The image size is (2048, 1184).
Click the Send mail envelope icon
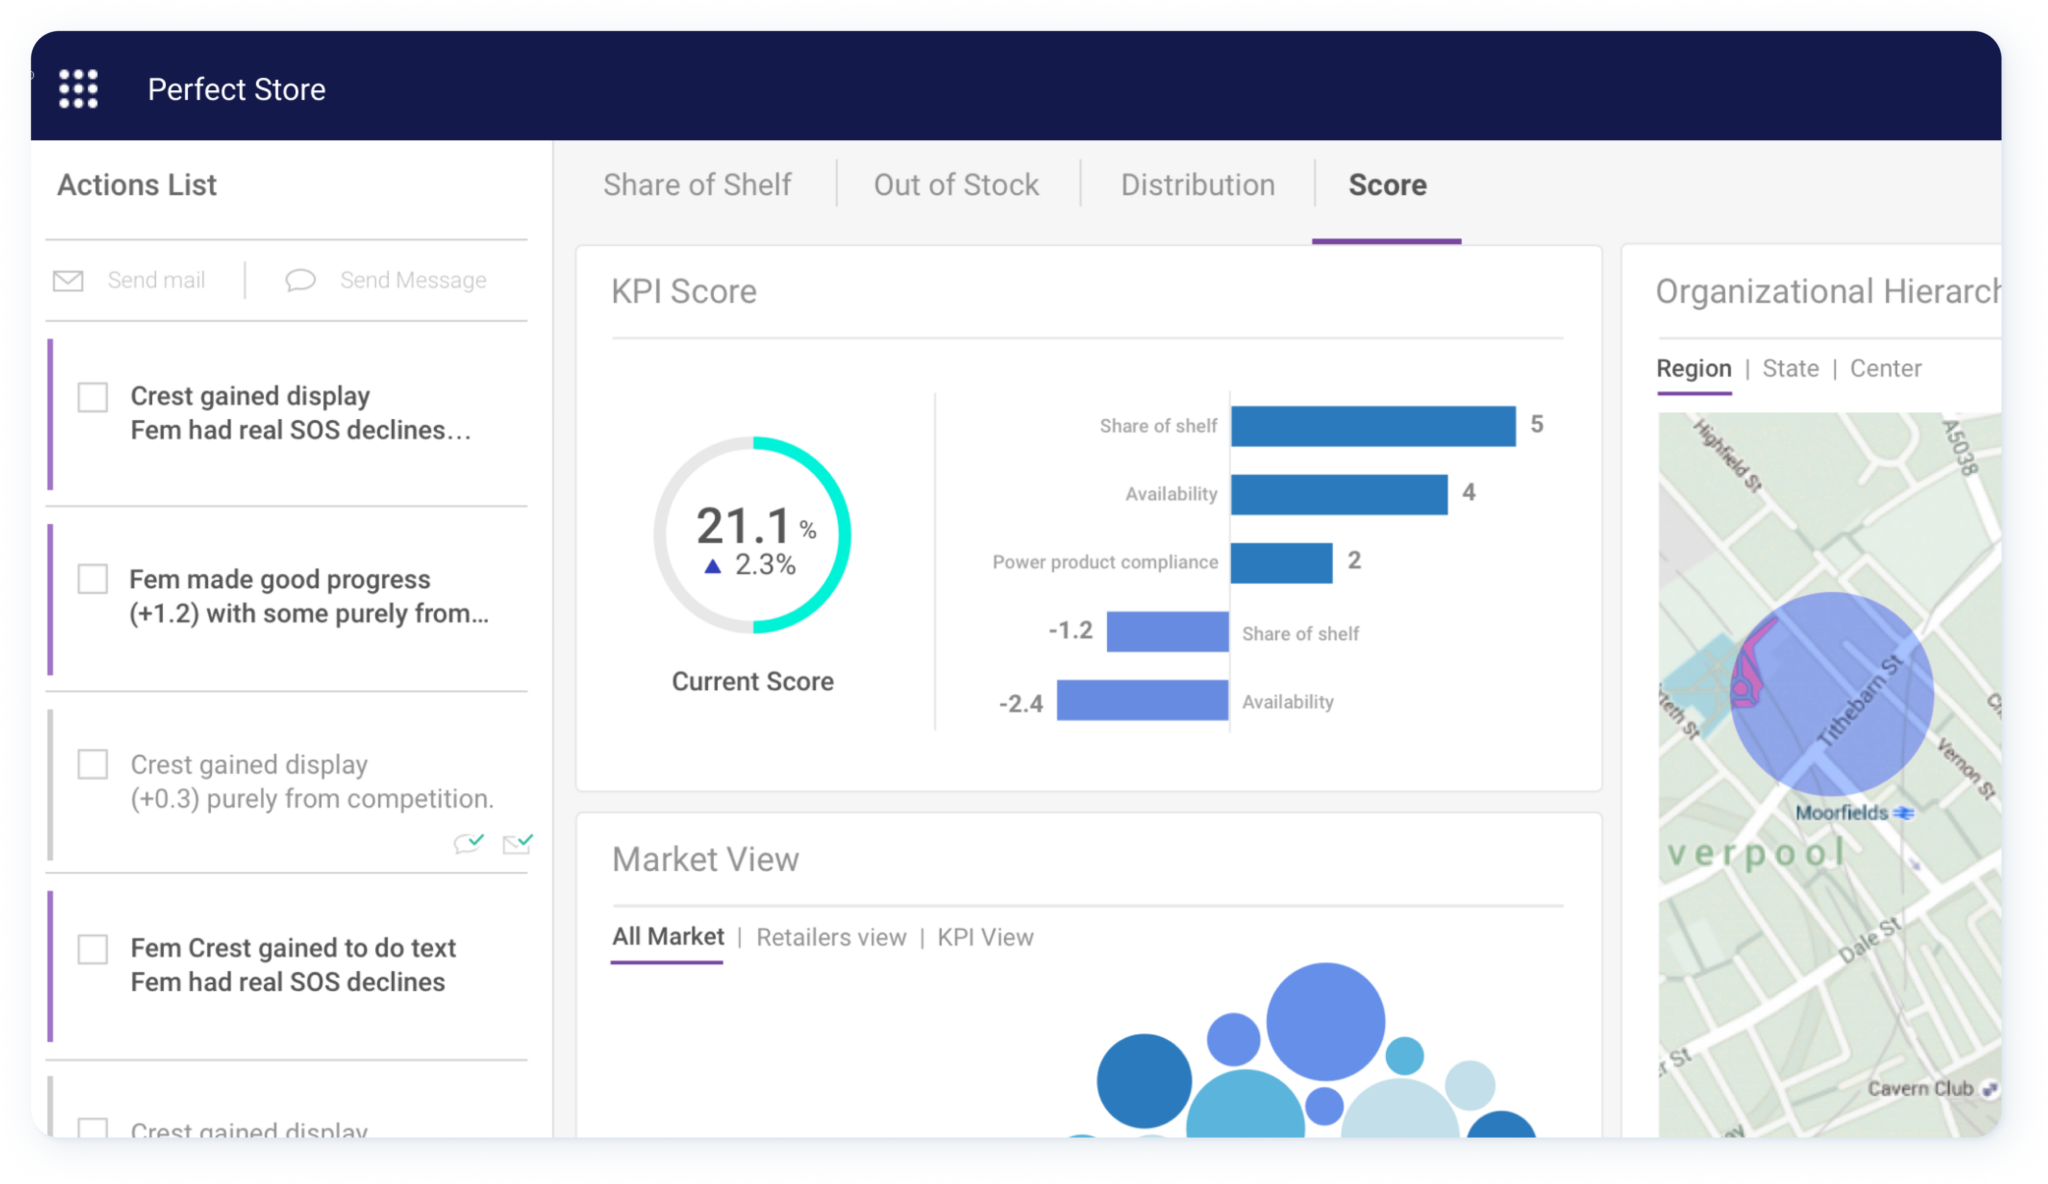(x=68, y=281)
